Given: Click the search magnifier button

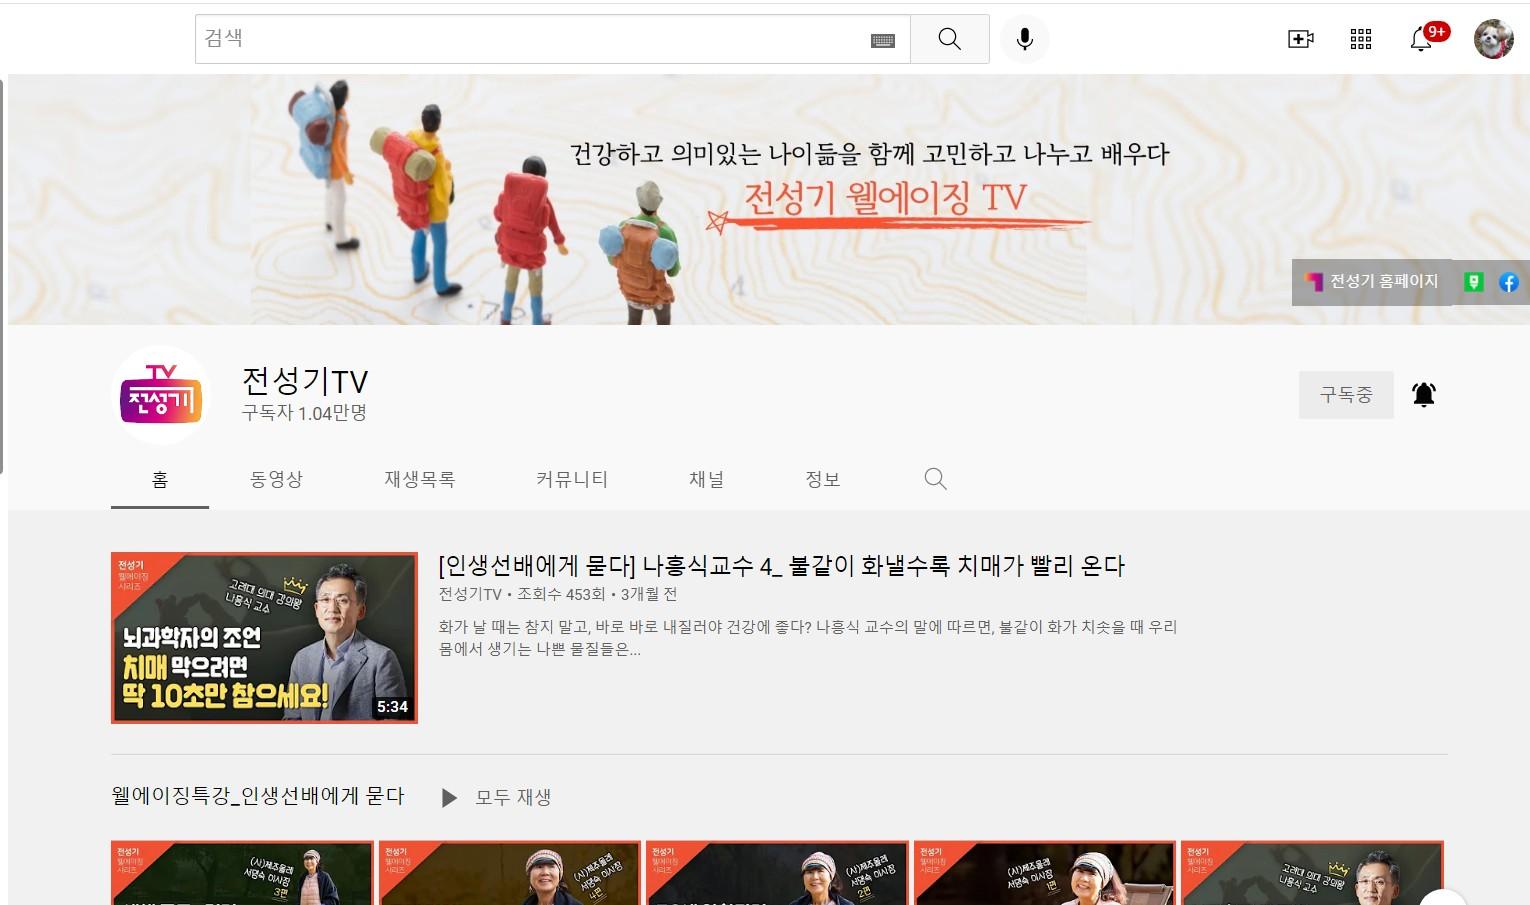Looking at the screenshot, I should [x=949, y=39].
